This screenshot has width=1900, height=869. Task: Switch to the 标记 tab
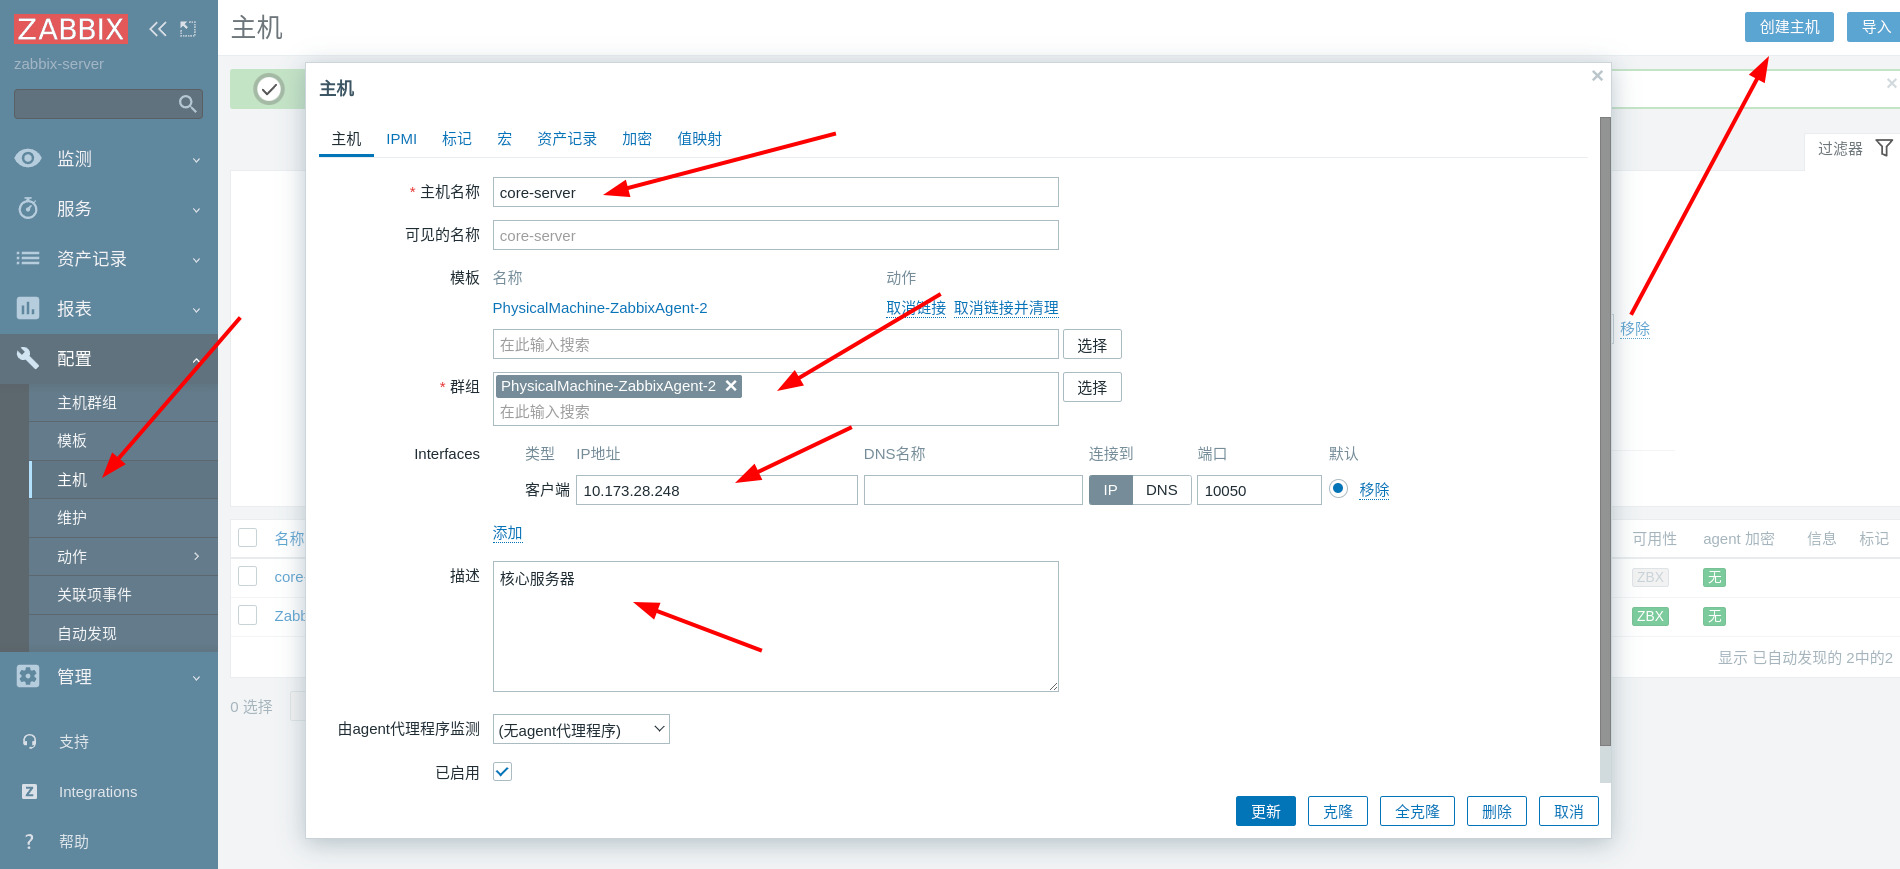click(457, 139)
